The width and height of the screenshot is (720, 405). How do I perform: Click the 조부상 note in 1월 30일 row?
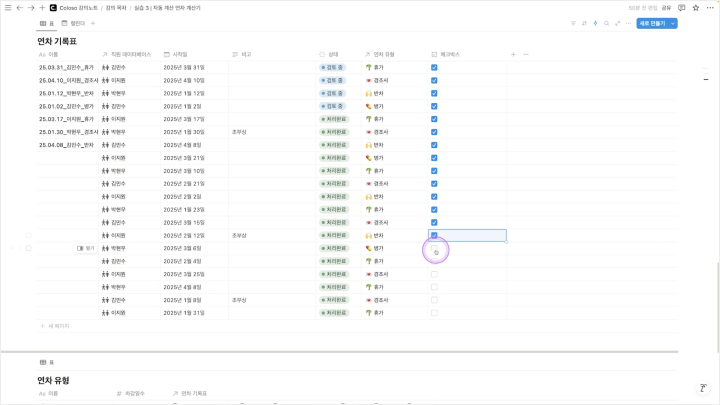coord(239,132)
